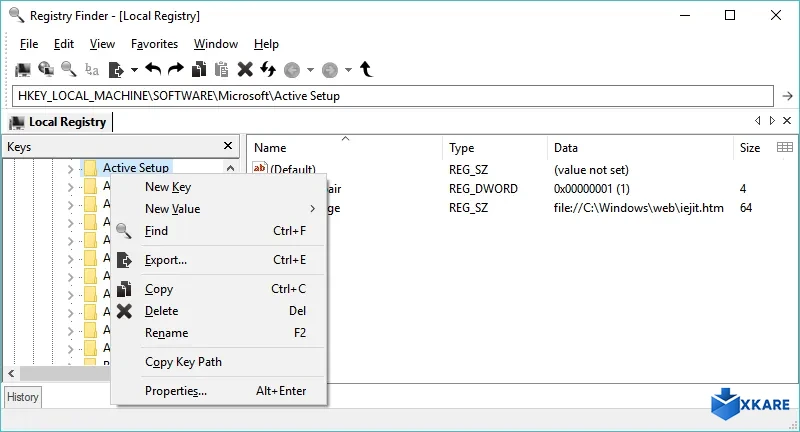Open the New Value submenu
Viewport: 800px width, 432px height.
[219, 209]
